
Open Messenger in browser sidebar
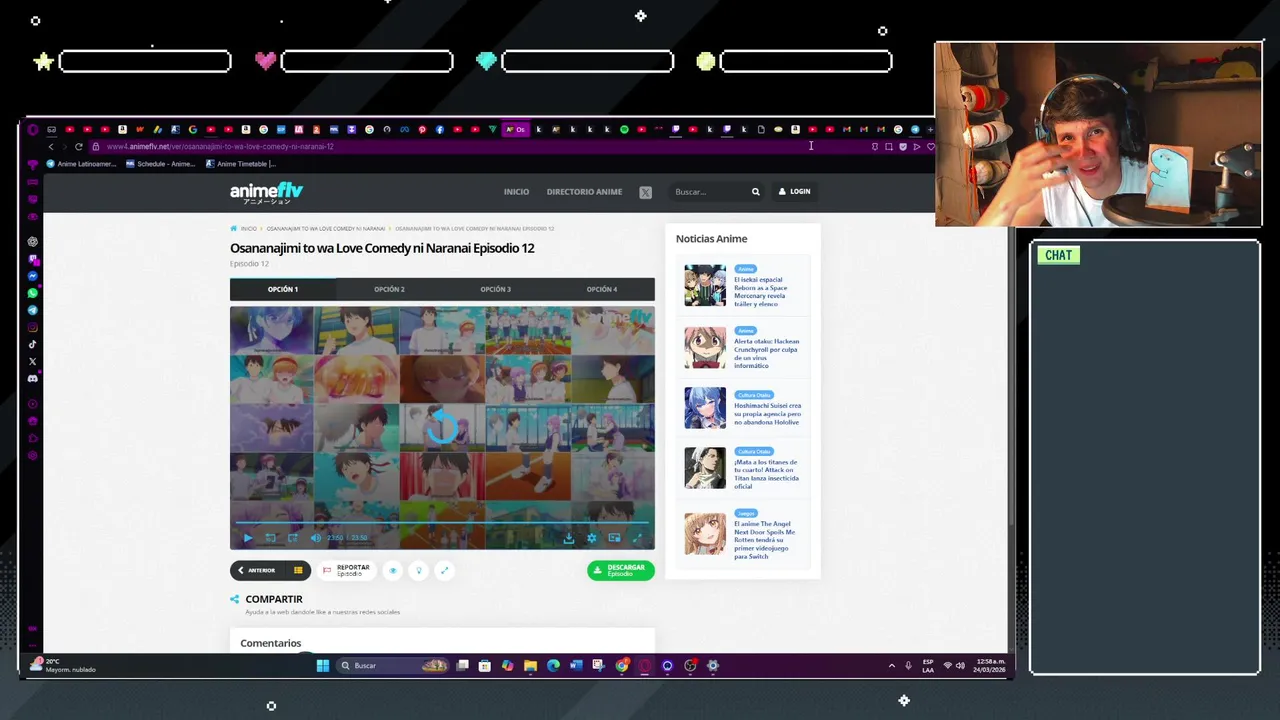(33, 276)
